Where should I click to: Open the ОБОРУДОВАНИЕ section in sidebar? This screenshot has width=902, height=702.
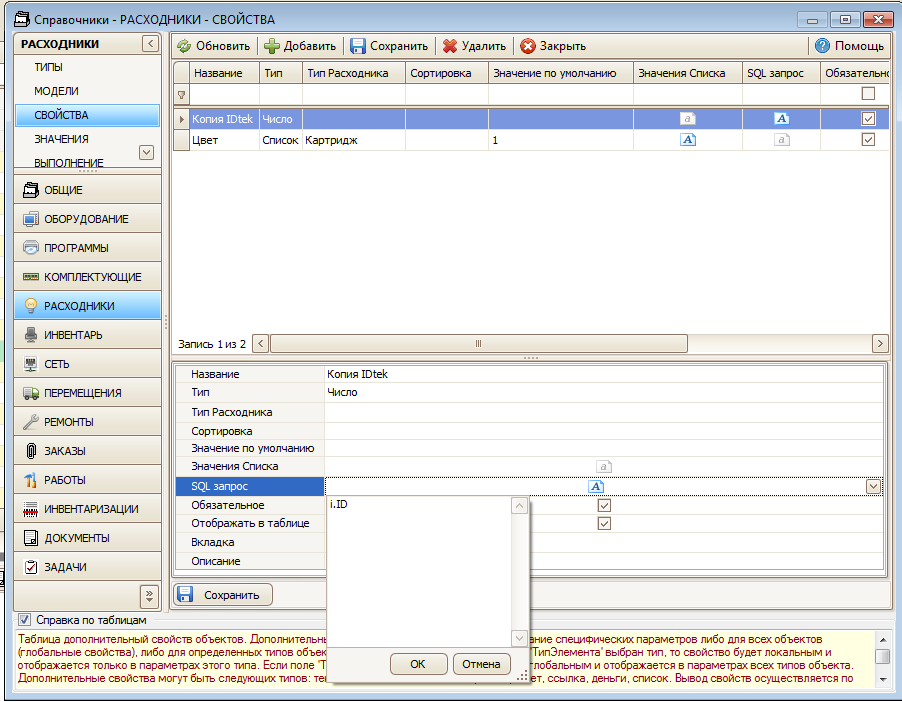(x=87, y=219)
